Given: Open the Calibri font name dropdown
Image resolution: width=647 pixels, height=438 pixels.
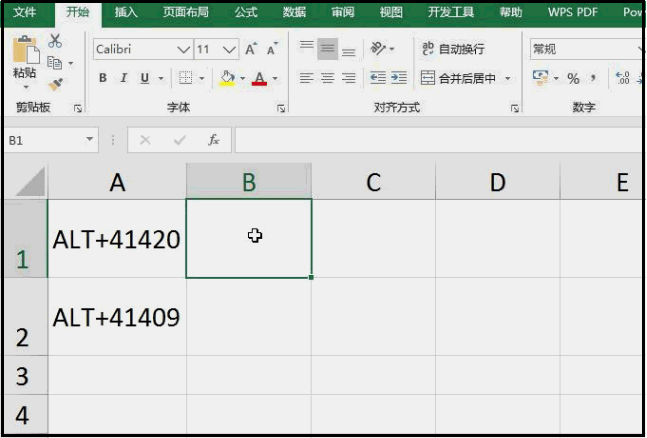Looking at the screenshot, I should (183, 49).
